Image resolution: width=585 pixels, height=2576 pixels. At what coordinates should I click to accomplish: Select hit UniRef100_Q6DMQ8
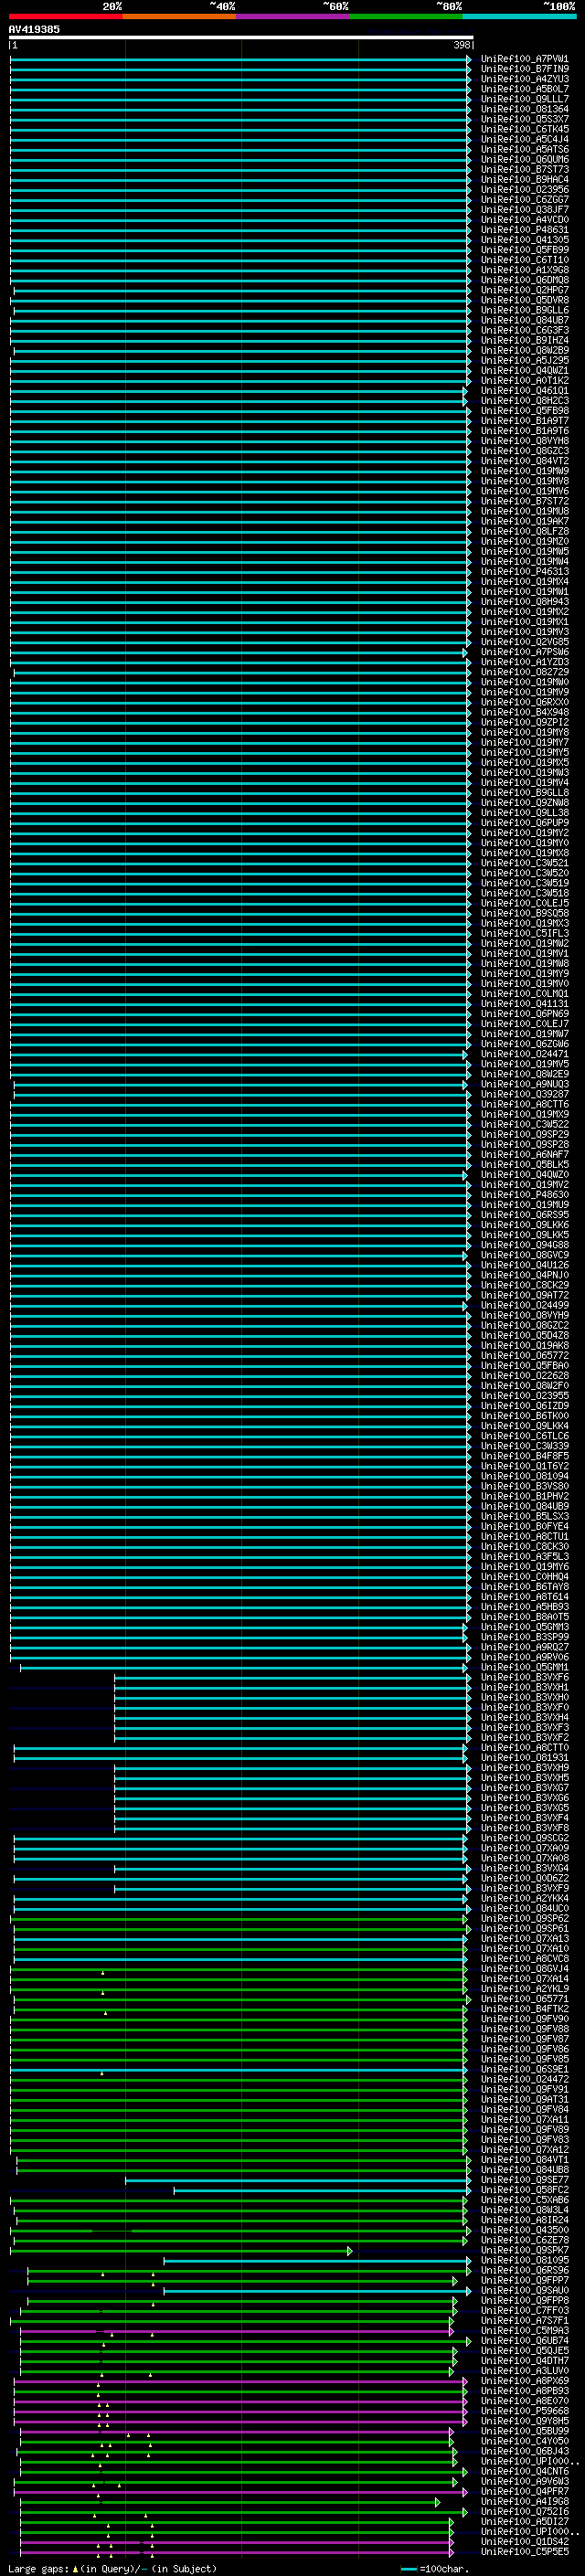524,280
